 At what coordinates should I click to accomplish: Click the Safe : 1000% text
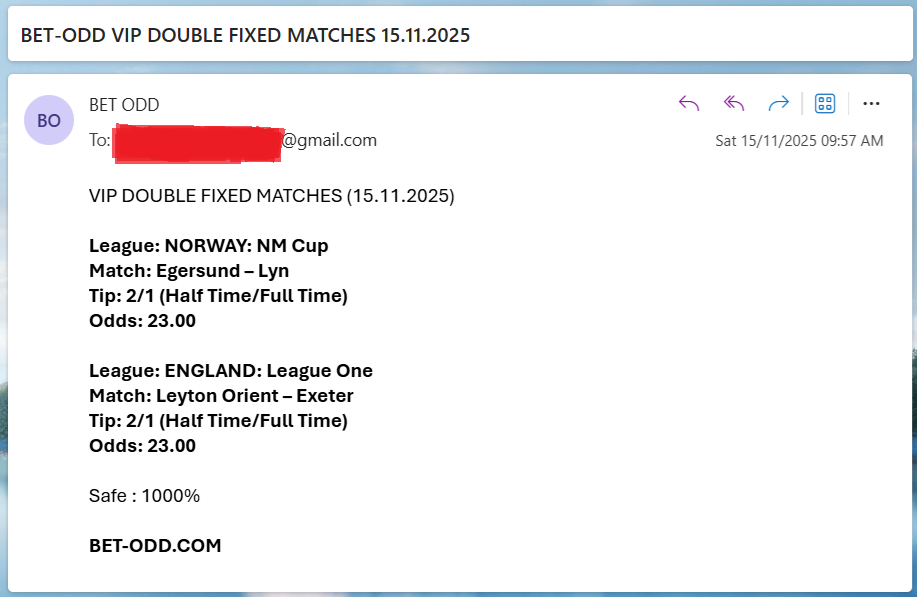pos(144,496)
